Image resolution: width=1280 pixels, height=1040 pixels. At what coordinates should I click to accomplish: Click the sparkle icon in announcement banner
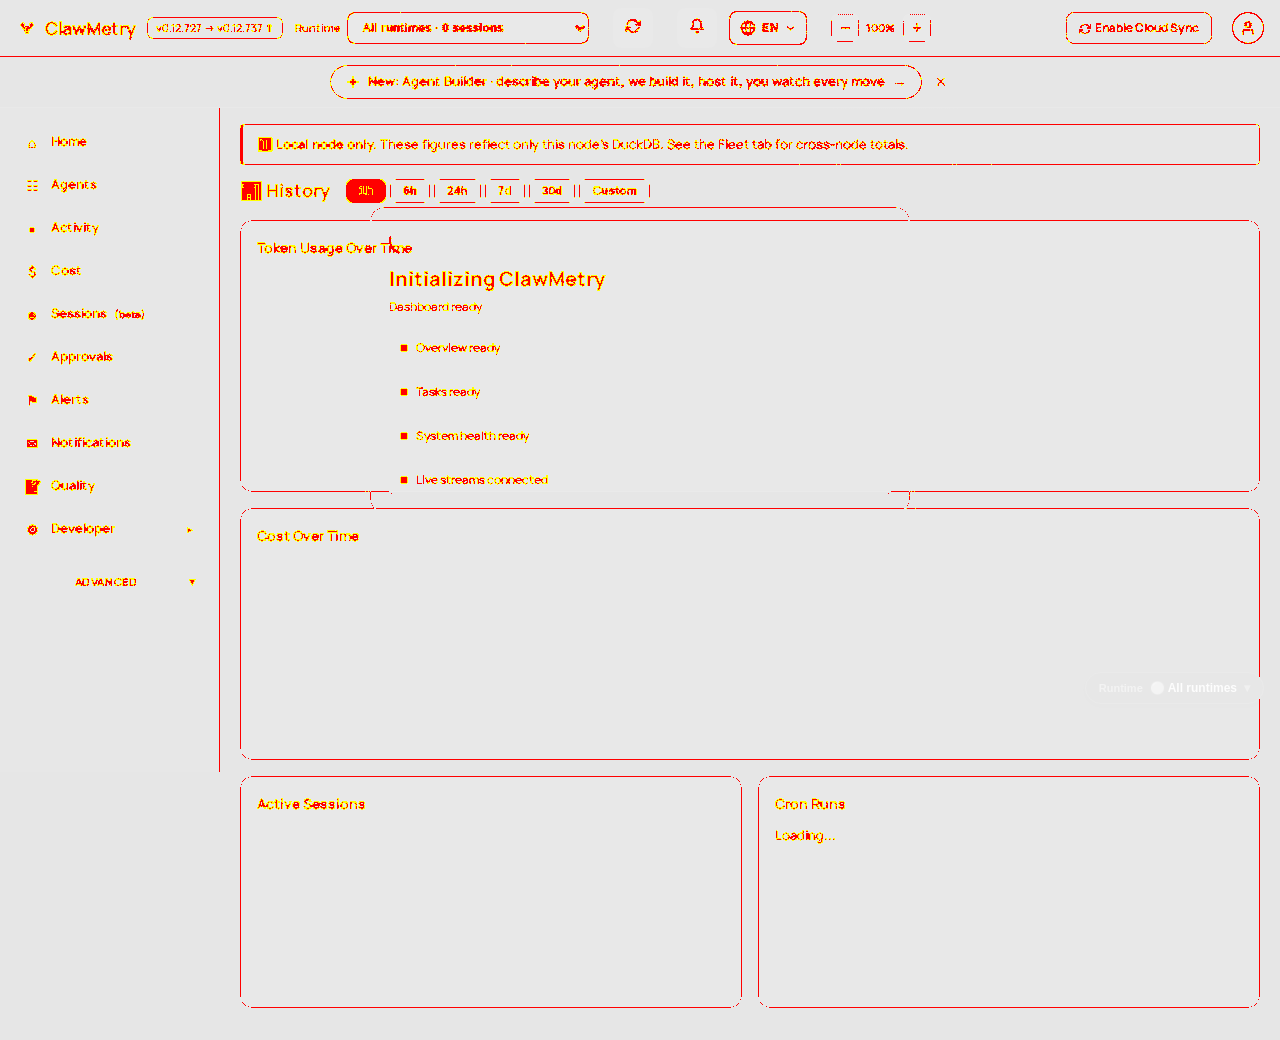coord(353,82)
